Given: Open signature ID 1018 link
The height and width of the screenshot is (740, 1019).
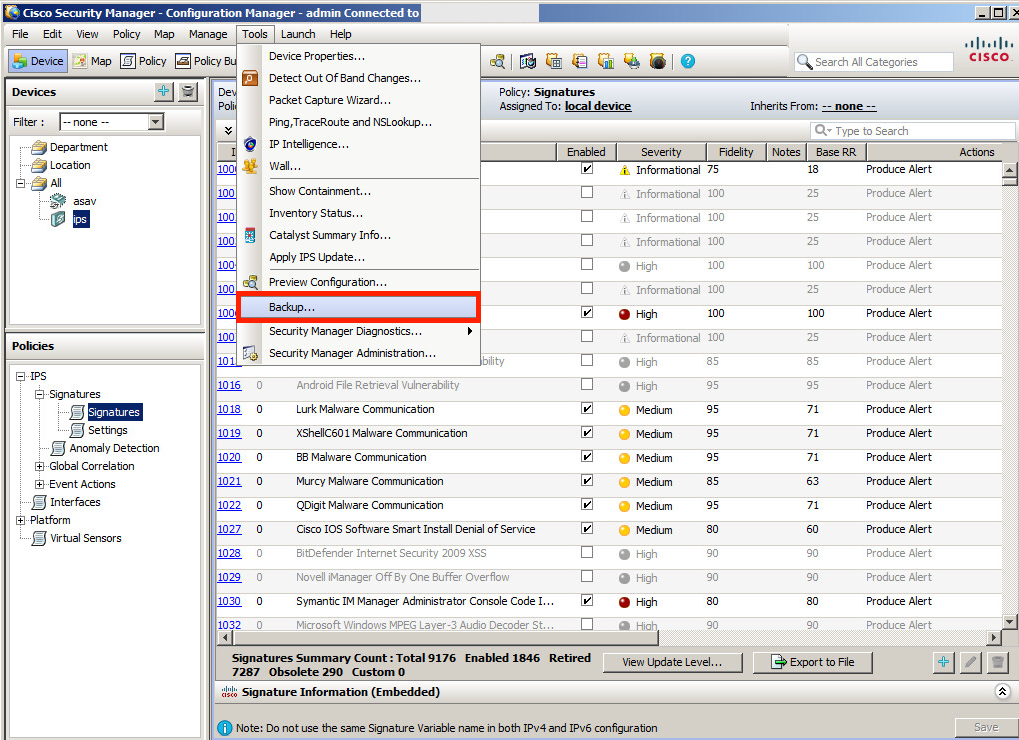Looking at the screenshot, I should [229, 409].
